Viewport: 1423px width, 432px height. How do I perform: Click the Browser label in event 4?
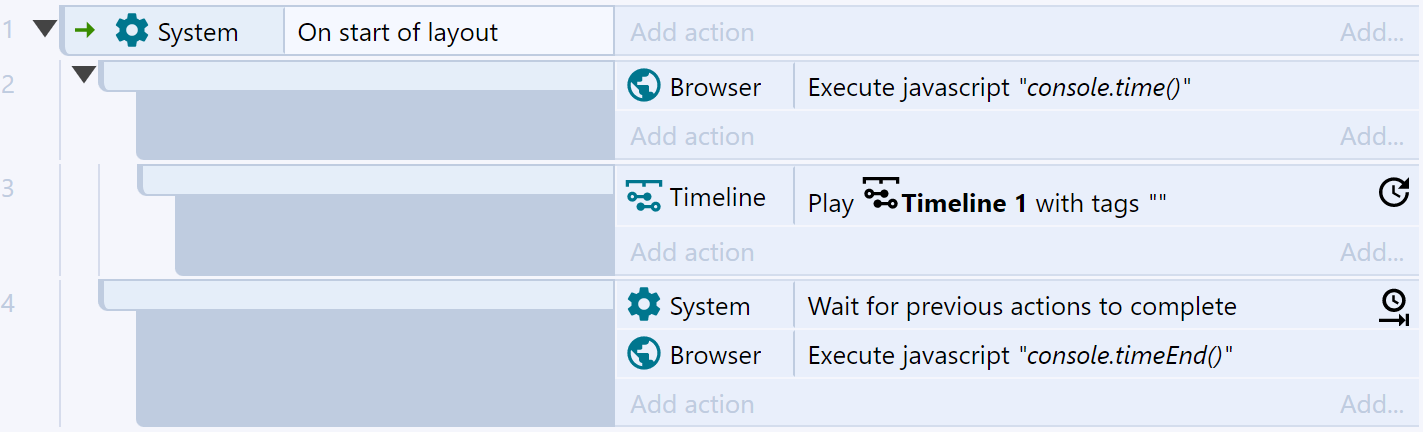(715, 355)
